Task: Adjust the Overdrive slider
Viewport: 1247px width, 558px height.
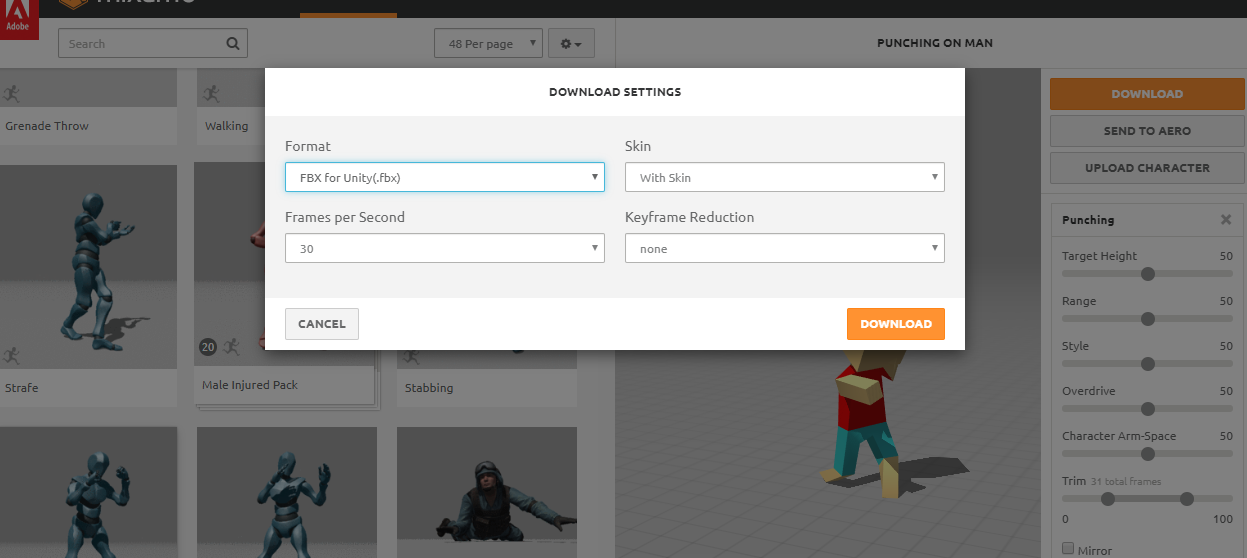Action: (x=1148, y=409)
